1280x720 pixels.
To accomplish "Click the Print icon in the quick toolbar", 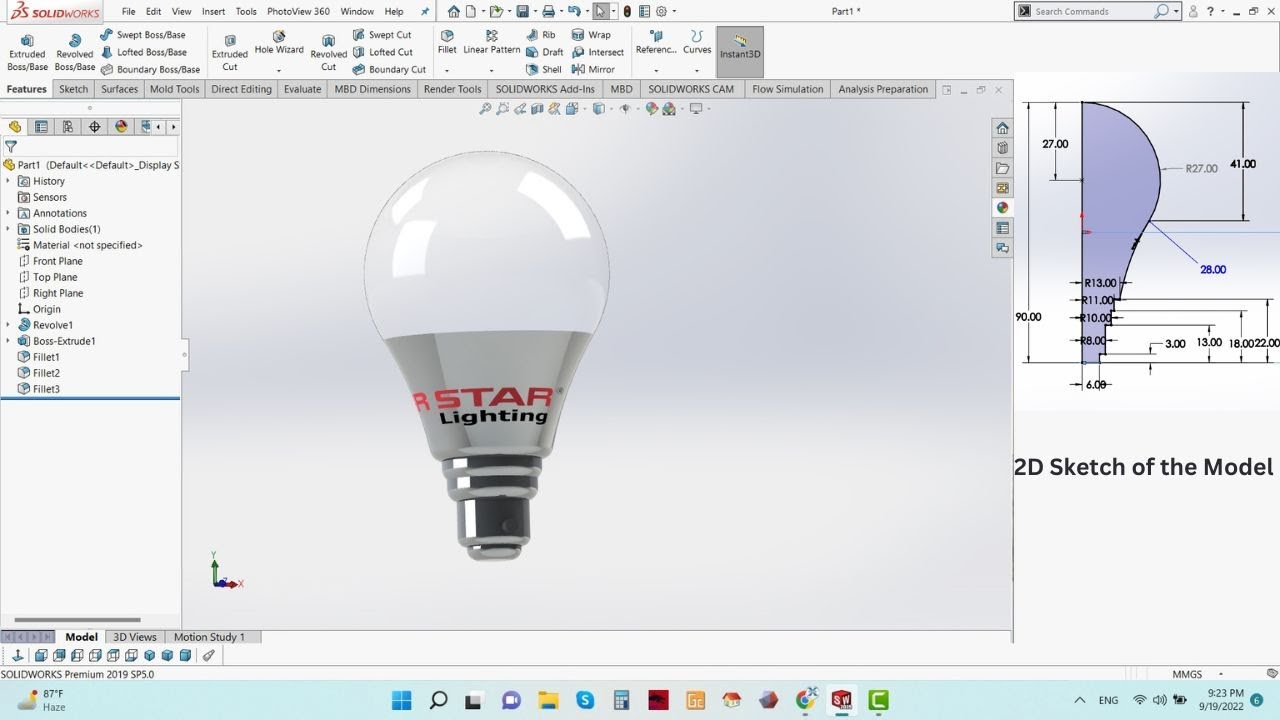I will point(548,11).
